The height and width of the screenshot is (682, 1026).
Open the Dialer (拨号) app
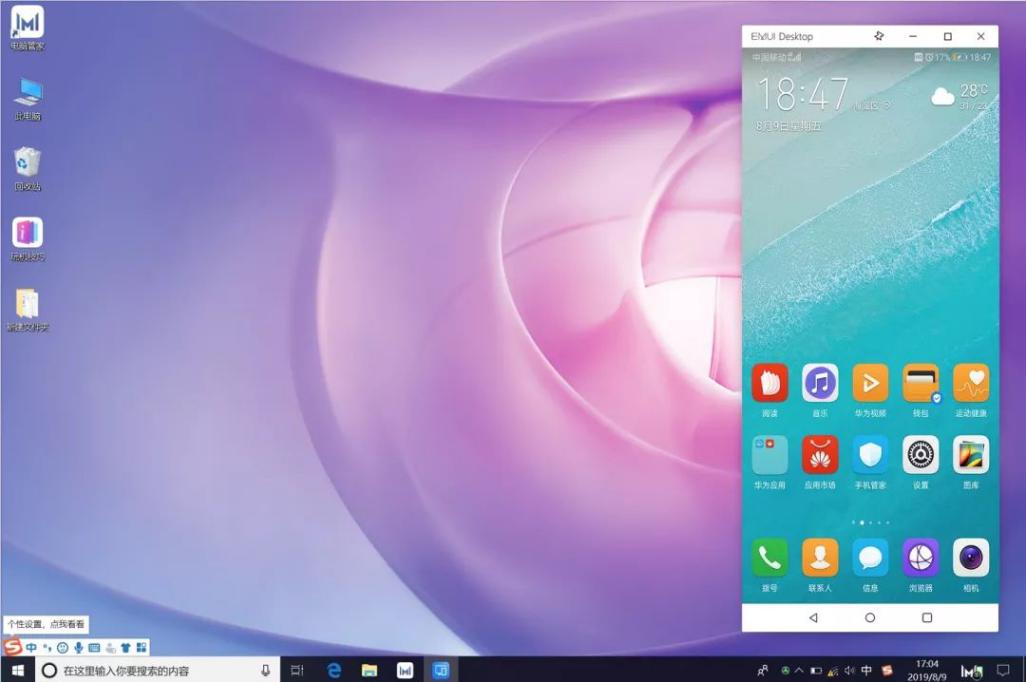(769, 556)
